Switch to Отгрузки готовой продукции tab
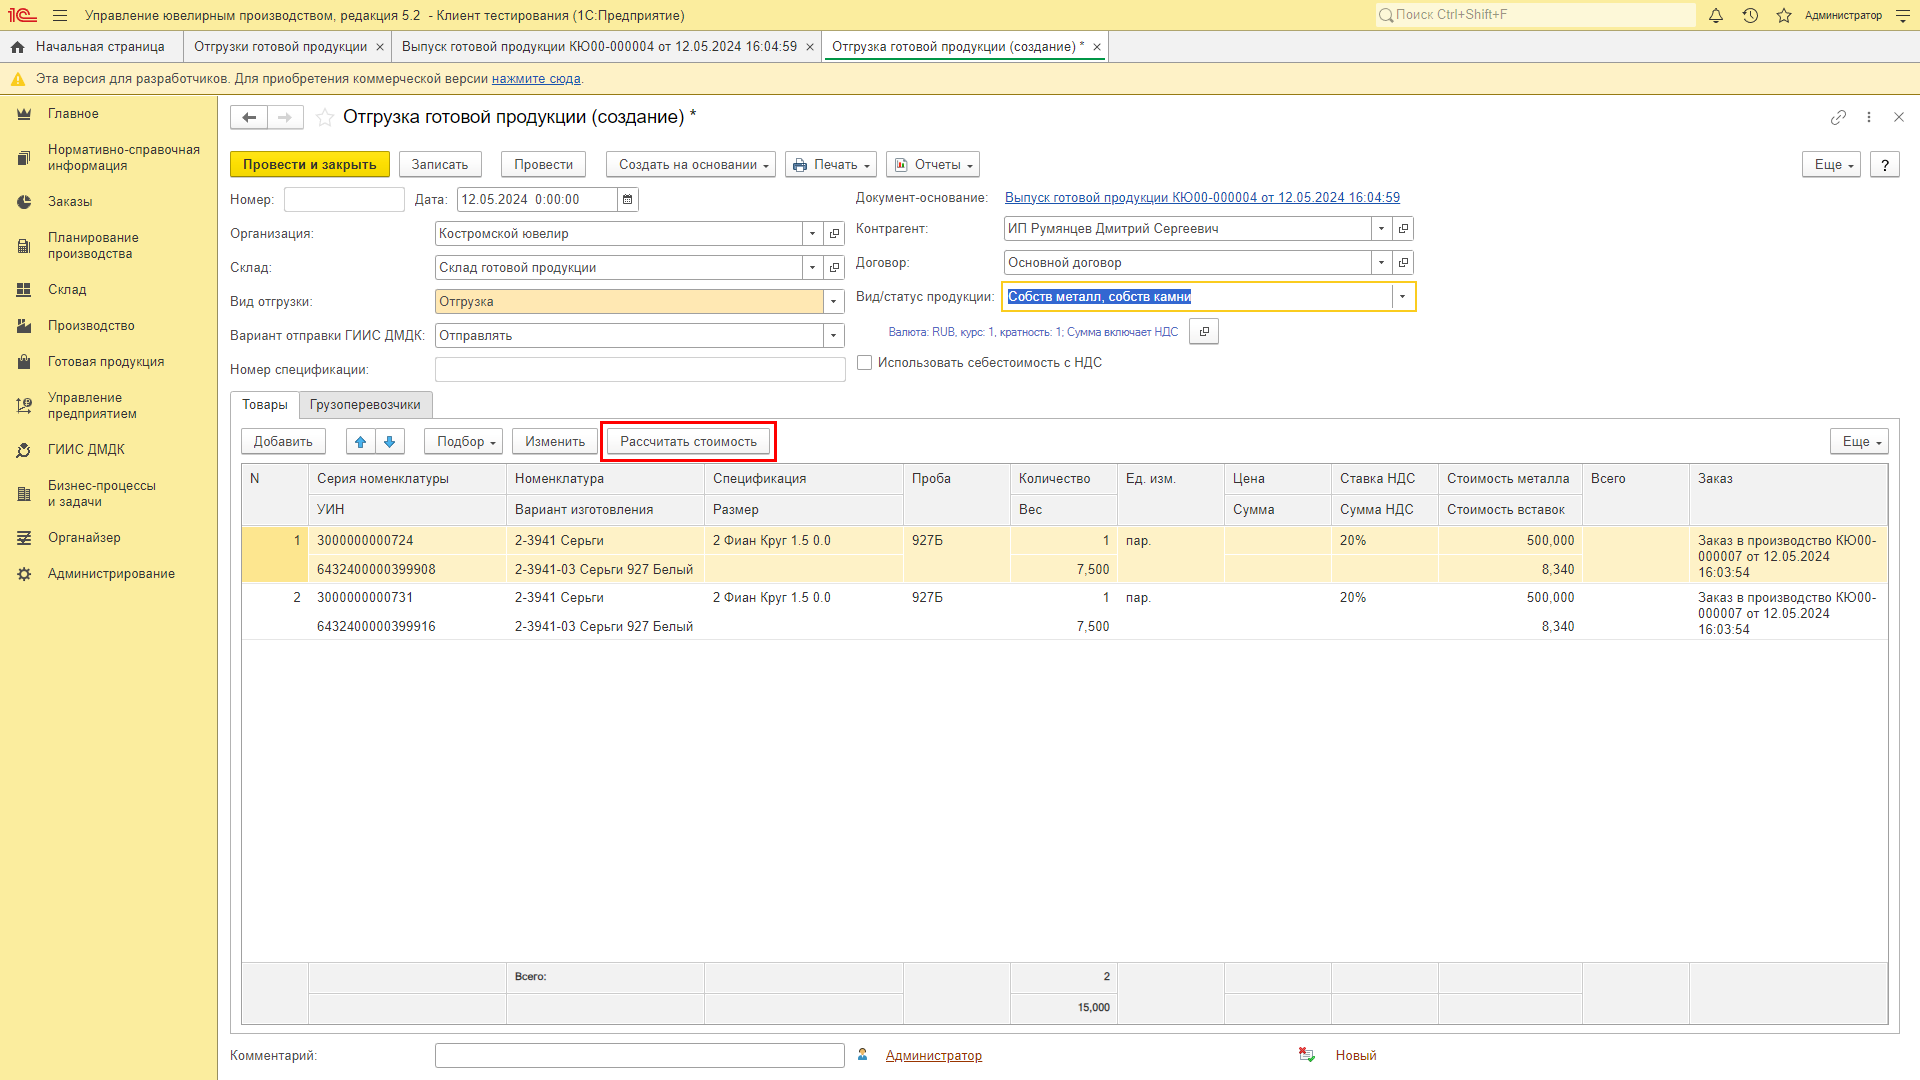 pyautogui.click(x=280, y=47)
